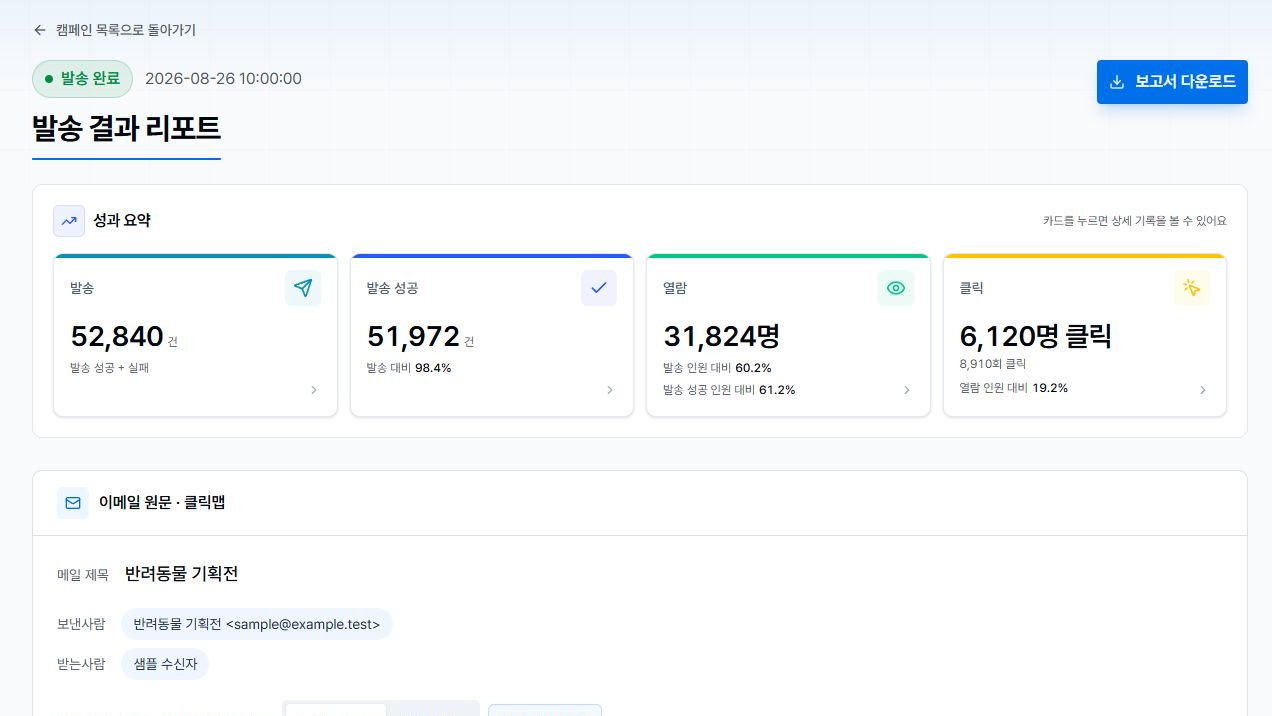Viewport: 1272px width, 716px height.
Task: Open the 52,840 건 발송 count
Action: tap(124, 337)
